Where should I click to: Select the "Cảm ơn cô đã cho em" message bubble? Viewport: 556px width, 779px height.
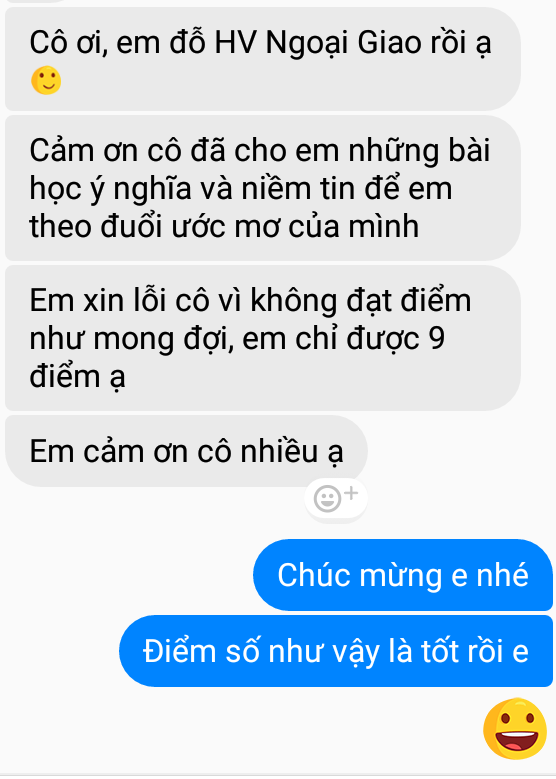point(262,188)
